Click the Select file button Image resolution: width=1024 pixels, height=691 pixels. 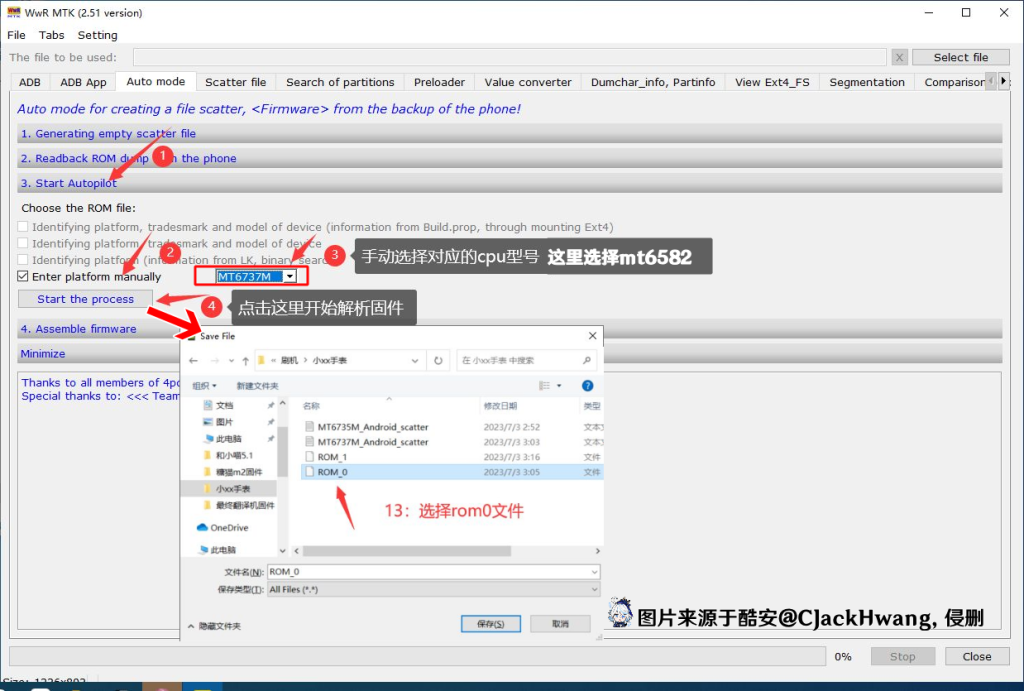[960, 58]
